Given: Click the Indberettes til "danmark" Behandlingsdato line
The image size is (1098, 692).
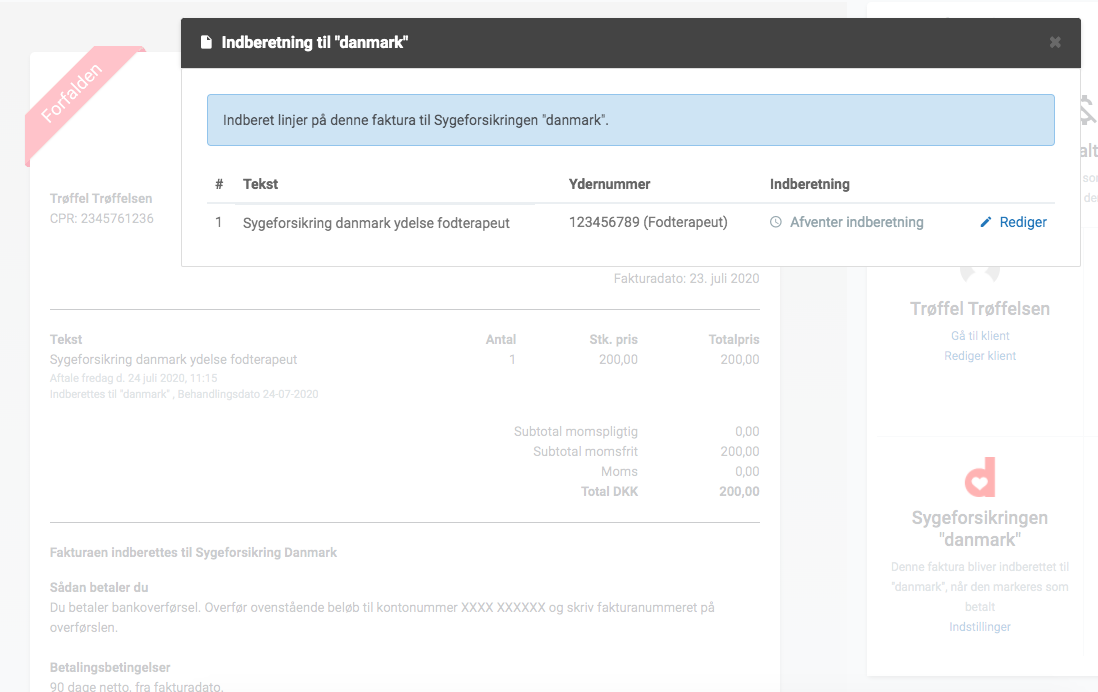Looking at the screenshot, I should coord(184,394).
